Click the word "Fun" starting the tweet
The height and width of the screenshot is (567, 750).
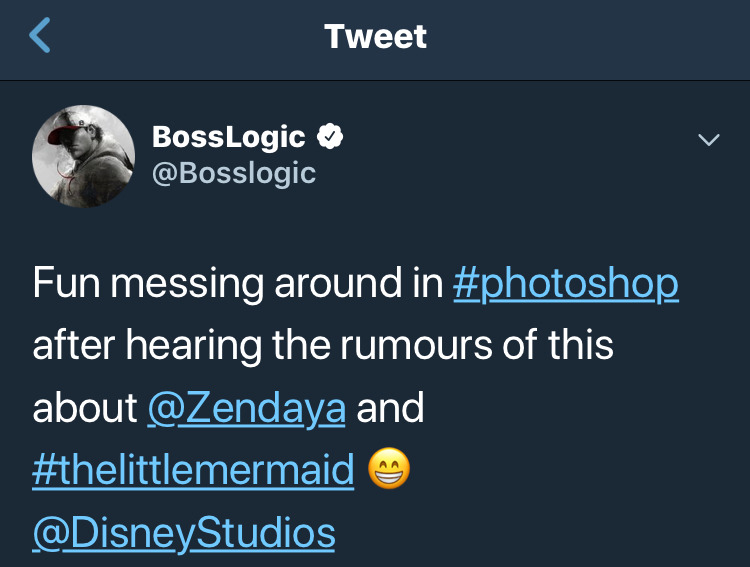point(66,284)
